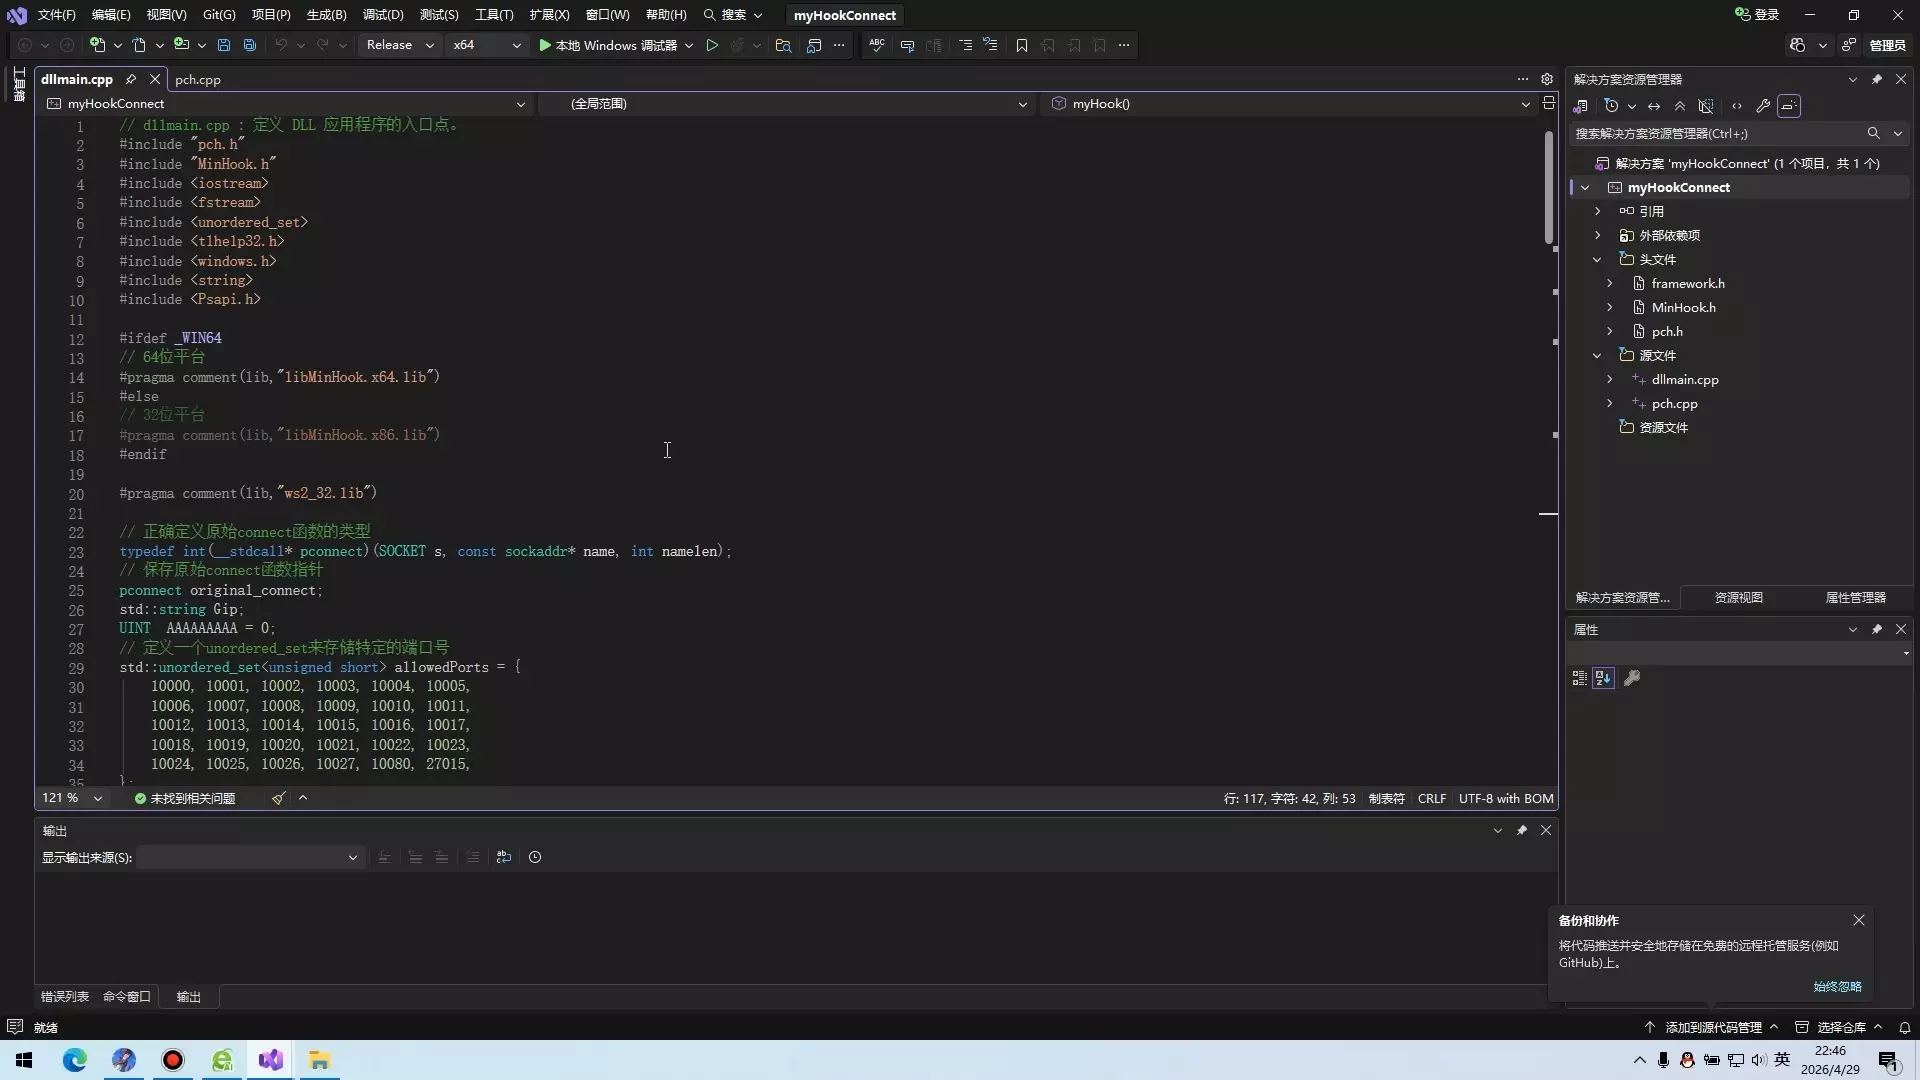Viewport: 1920px width, 1080px height.
Task: Click the Save All toolbar icon
Action: [x=250, y=45]
